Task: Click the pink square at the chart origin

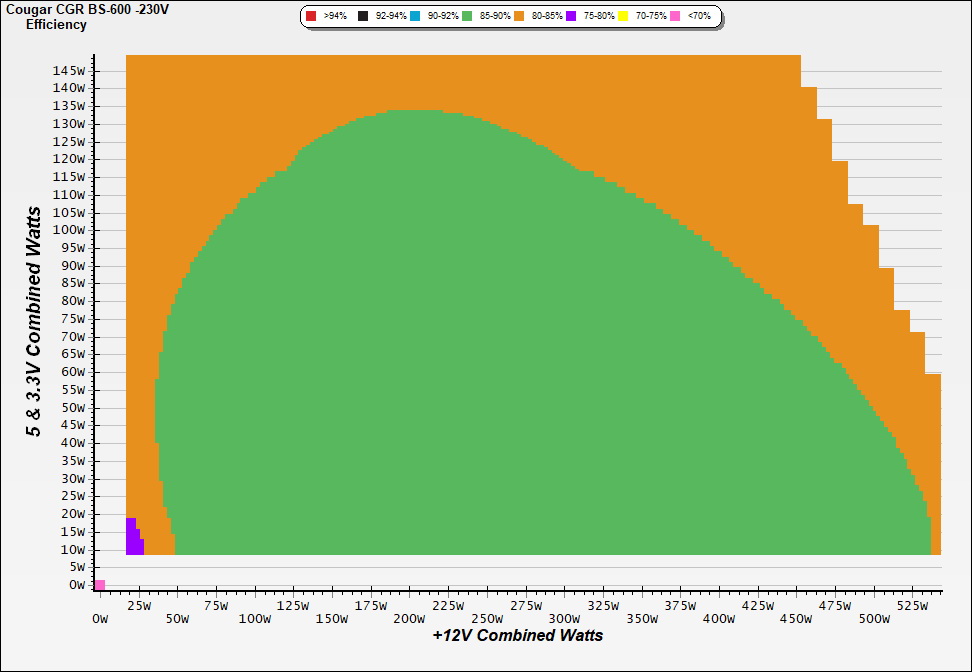Action: tap(100, 585)
